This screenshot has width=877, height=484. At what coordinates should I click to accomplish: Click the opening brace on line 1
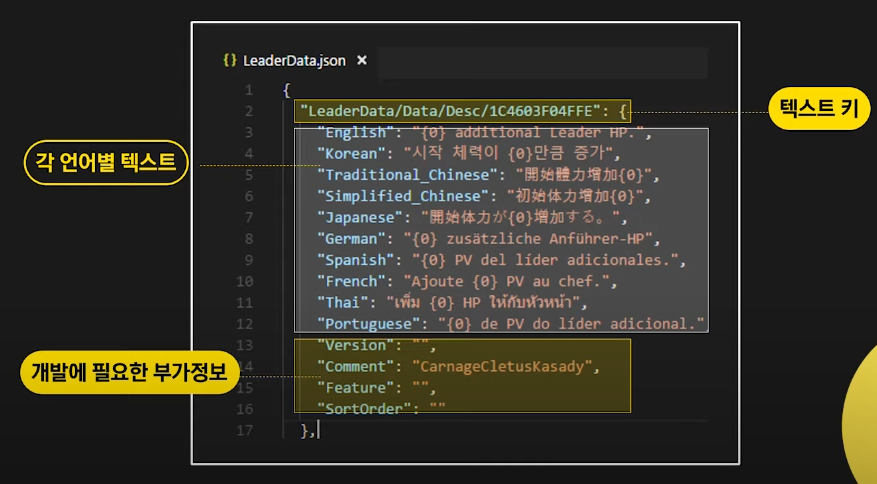(286, 90)
